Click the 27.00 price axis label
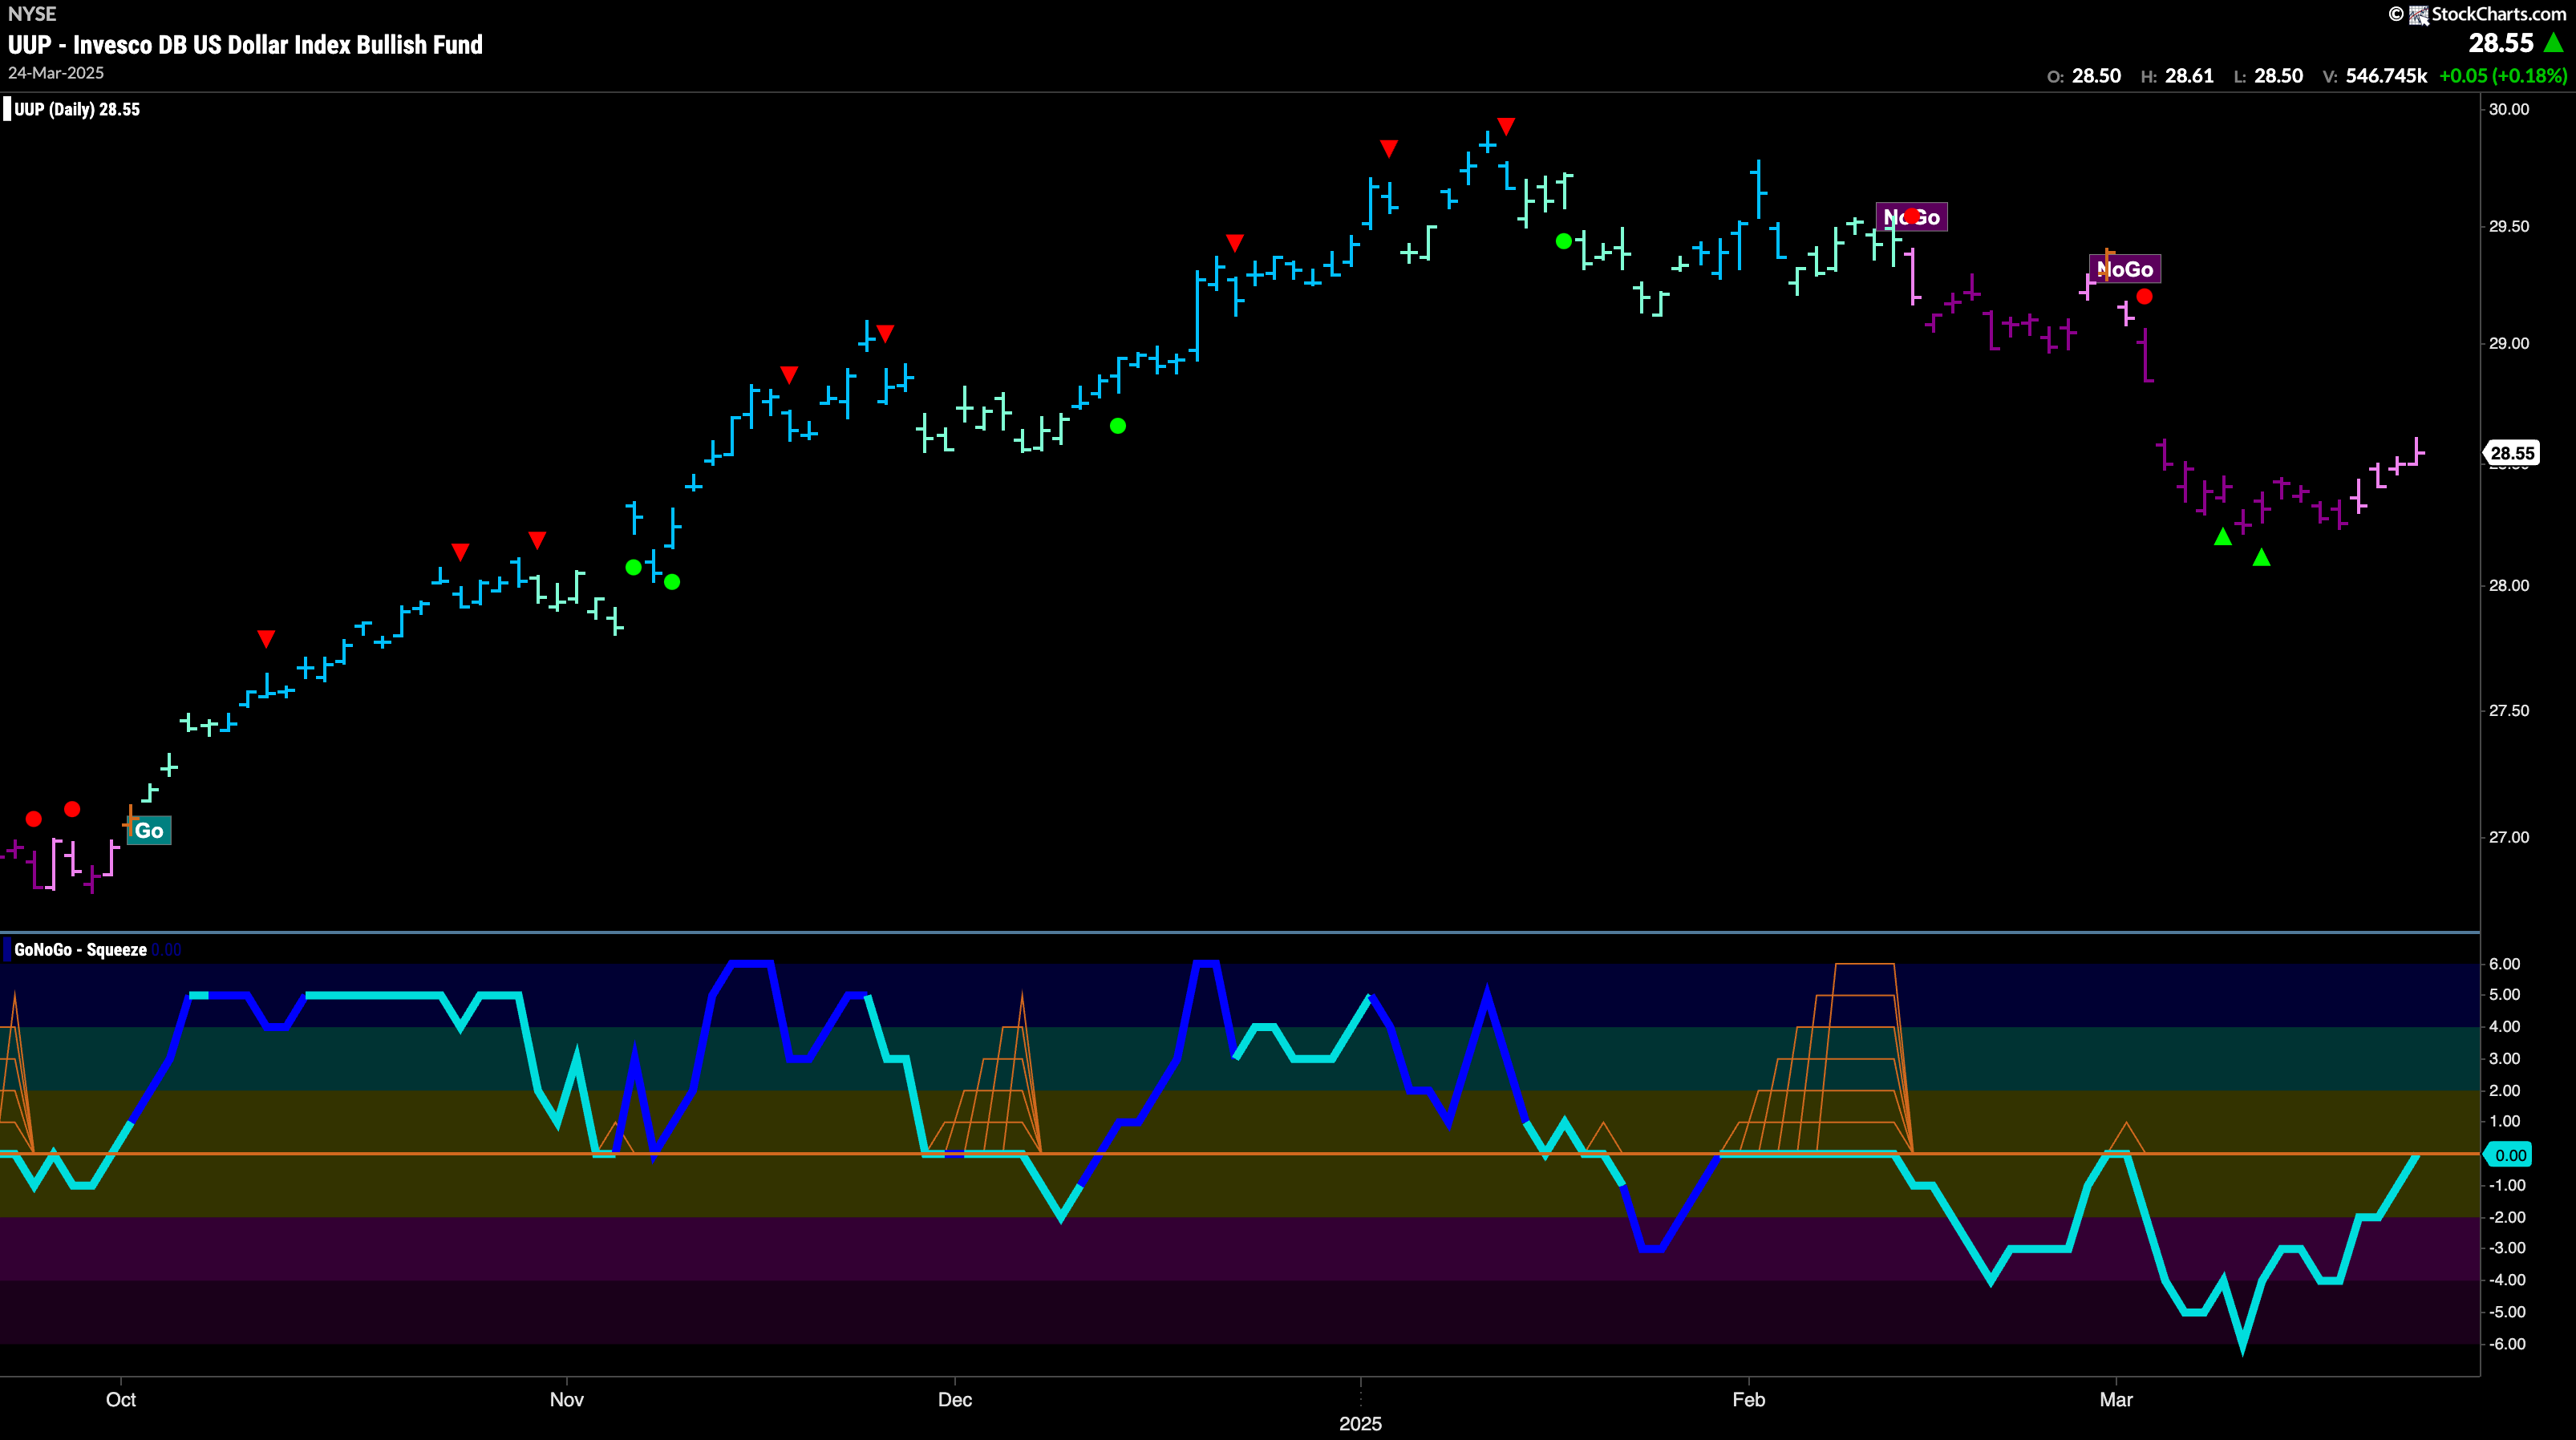2576x1440 pixels. click(2509, 837)
